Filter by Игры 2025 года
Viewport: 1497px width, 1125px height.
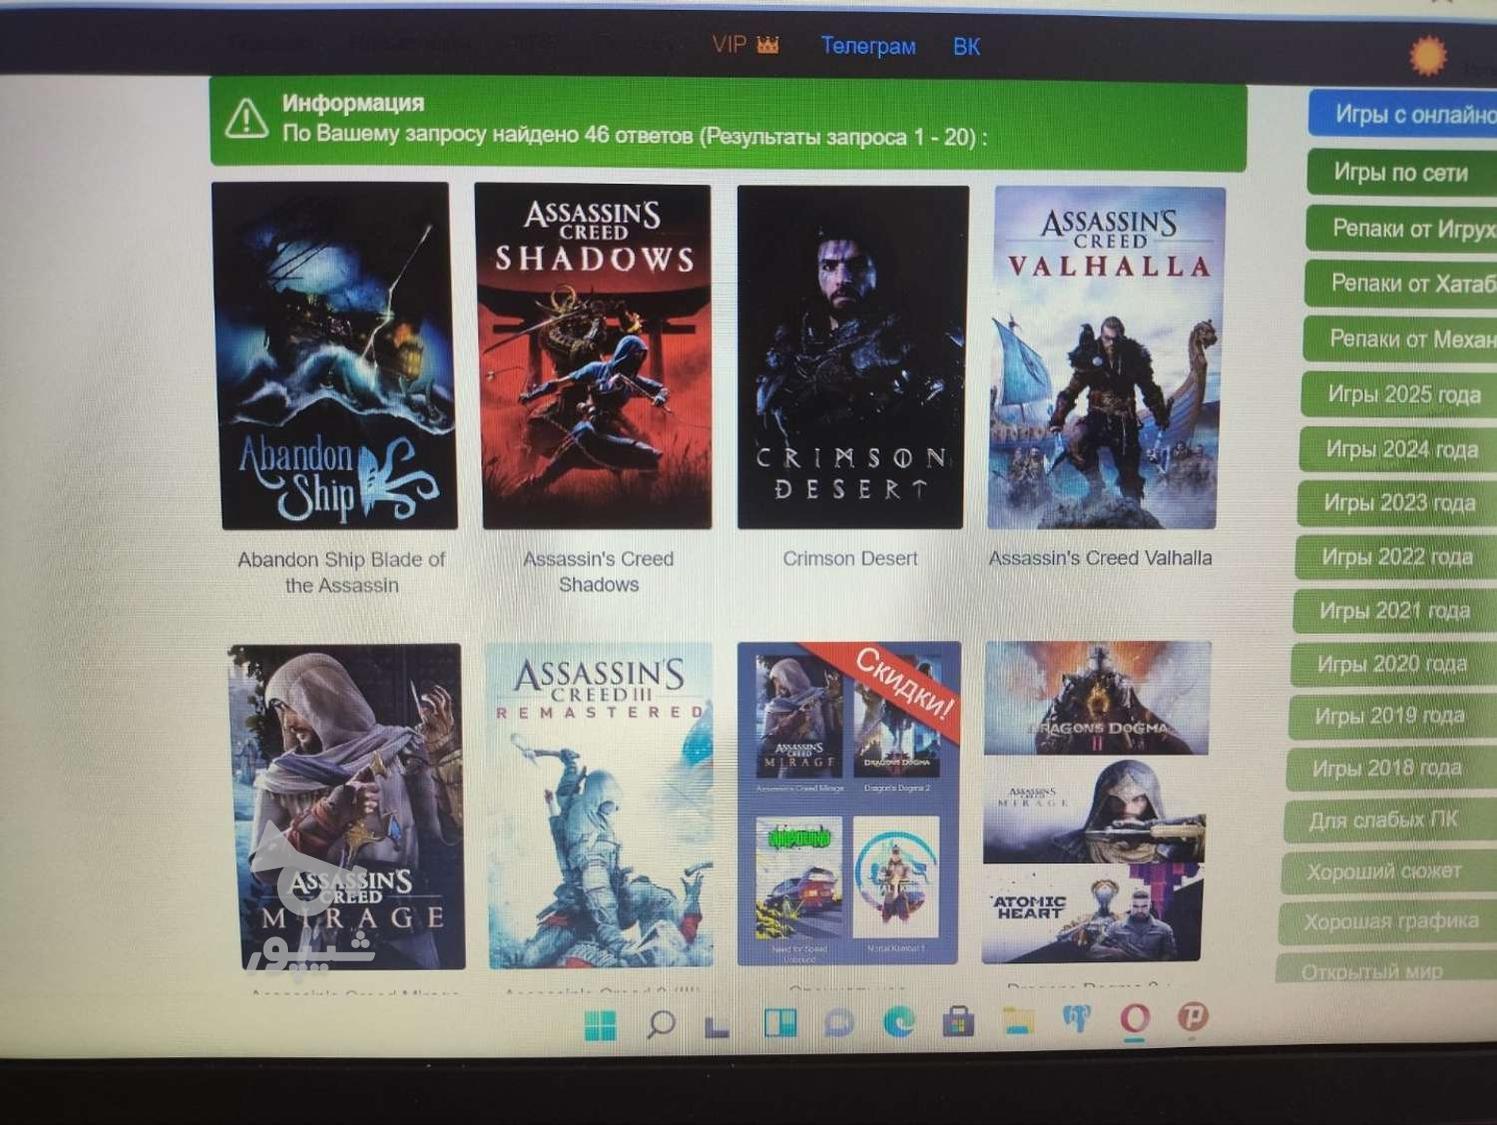tap(1403, 394)
